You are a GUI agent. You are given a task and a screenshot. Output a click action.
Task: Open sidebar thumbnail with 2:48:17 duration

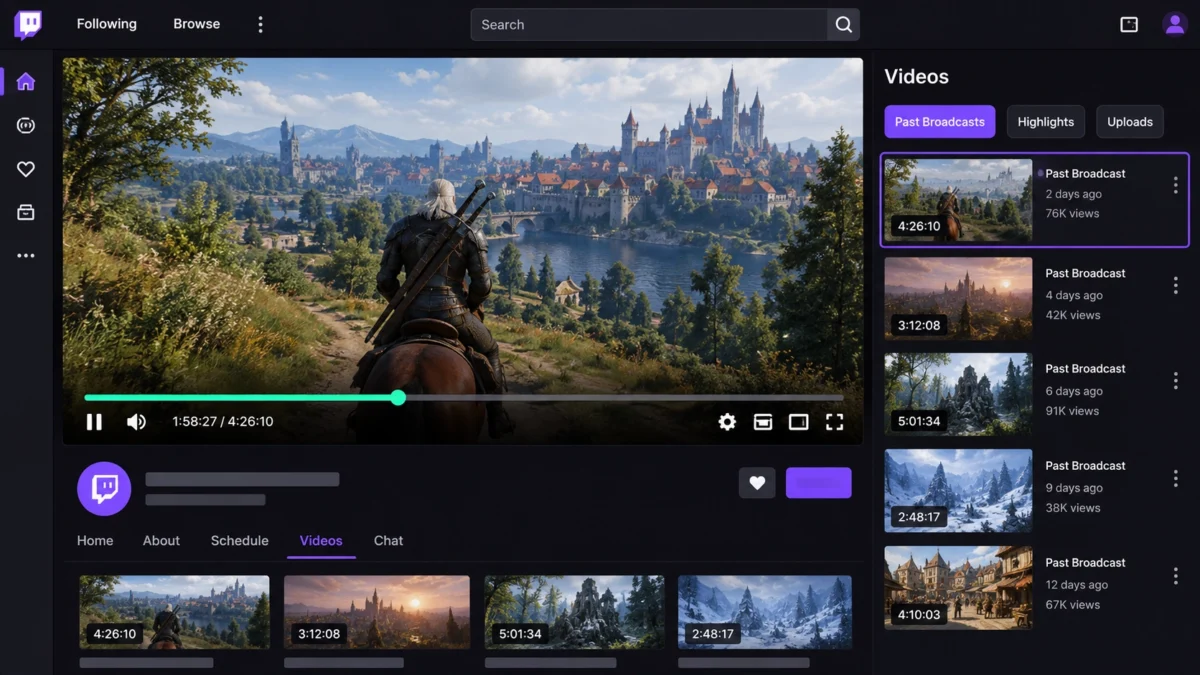958,491
